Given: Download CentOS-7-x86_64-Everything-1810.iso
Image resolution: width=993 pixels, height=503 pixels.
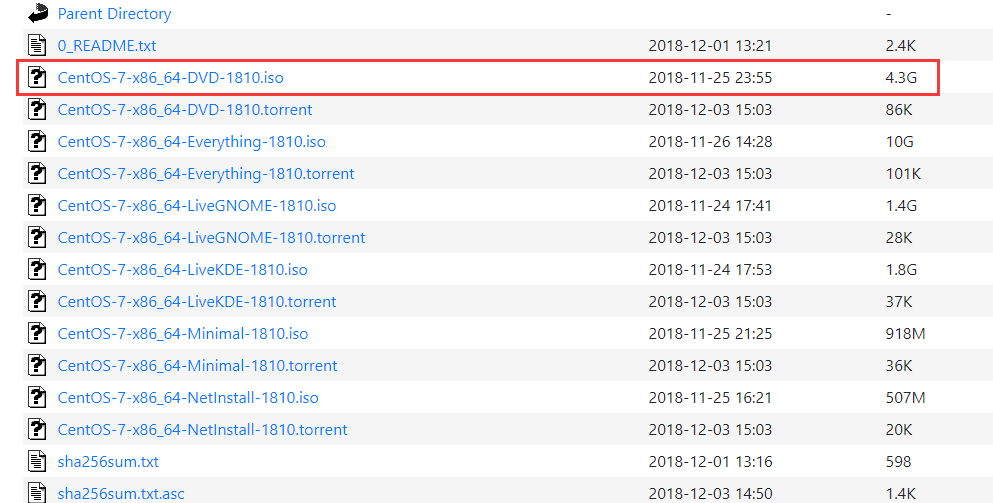Looking at the screenshot, I should tap(191, 142).
